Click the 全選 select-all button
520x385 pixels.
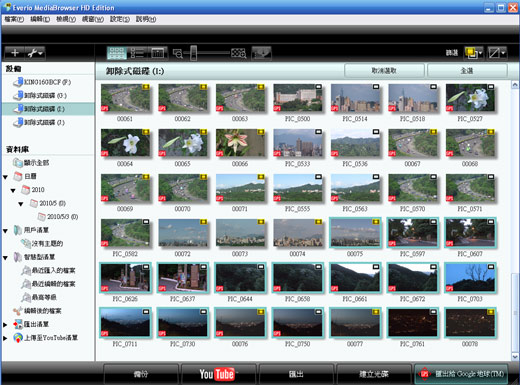467,71
